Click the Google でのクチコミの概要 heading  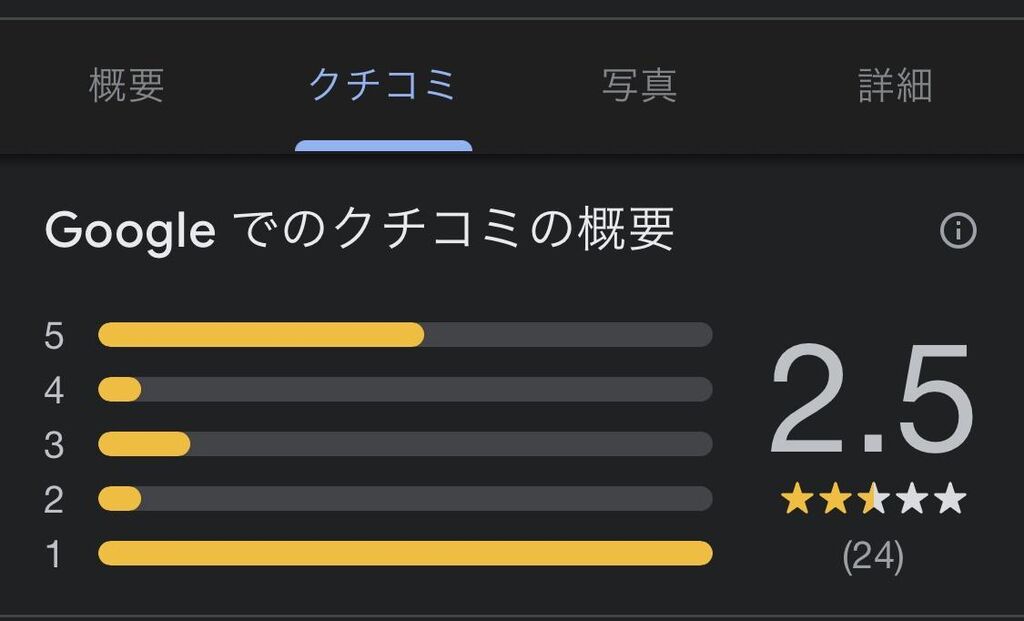pyautogui.click(x=360, y=231)
